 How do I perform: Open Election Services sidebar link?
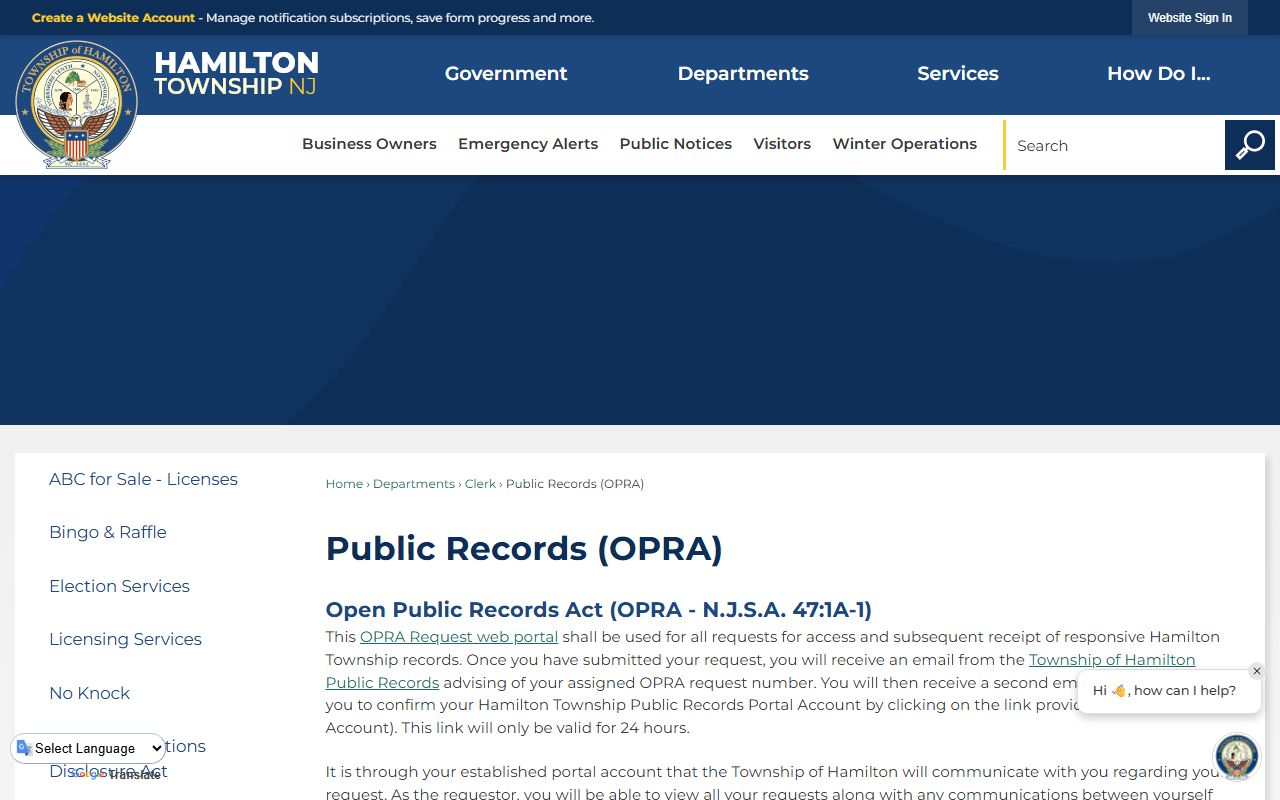[x=119, y=586]
